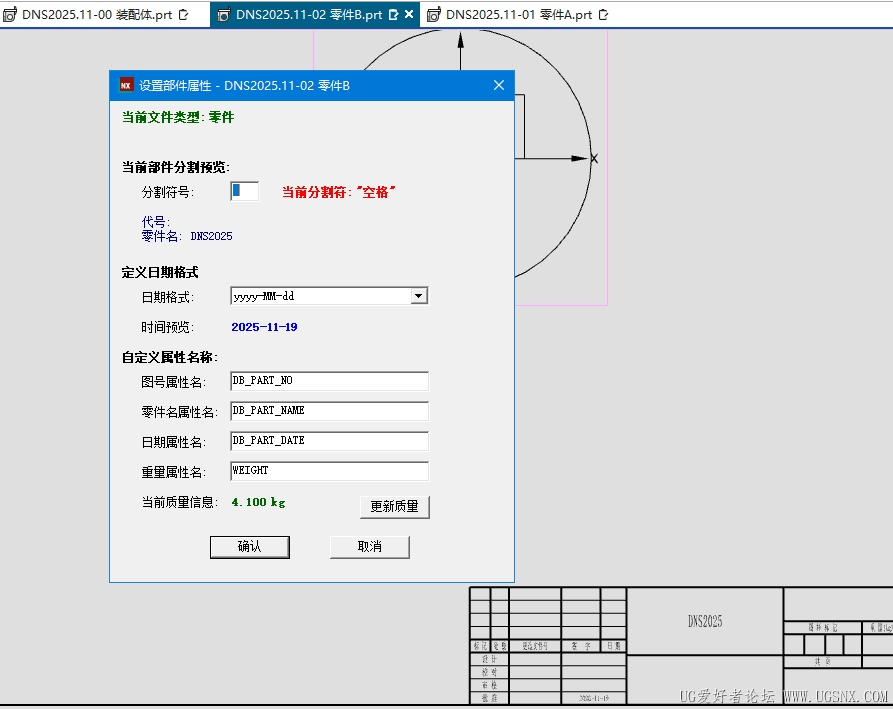893x709 pixels.
Task: Click DNS2025 in the drawing title block
Action: (705, 621)
